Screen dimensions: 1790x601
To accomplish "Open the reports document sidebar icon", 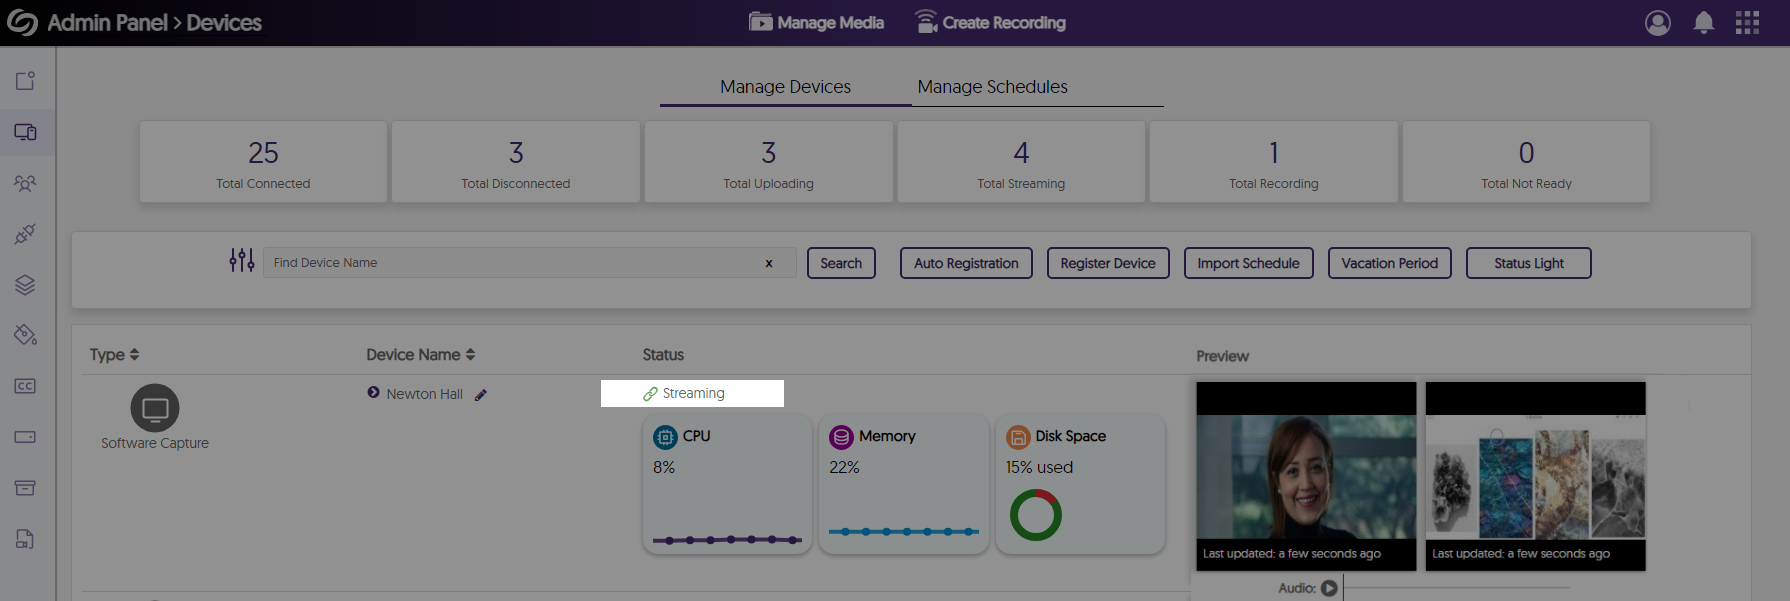I will pyautogui.click(x=25, y=539).
